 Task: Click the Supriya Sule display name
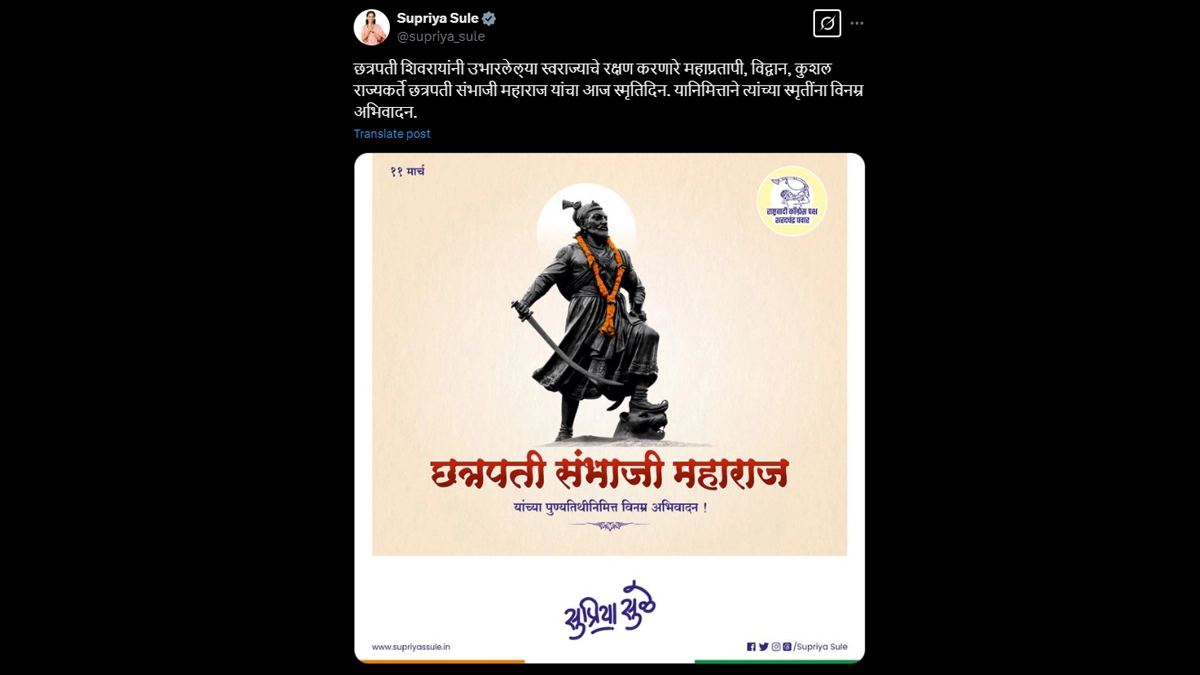coord(437,18)
